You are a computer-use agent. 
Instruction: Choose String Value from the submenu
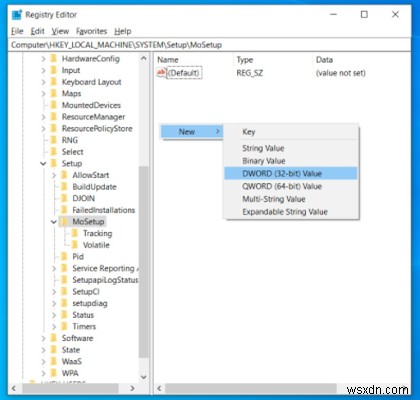click(x=291, y=148)
